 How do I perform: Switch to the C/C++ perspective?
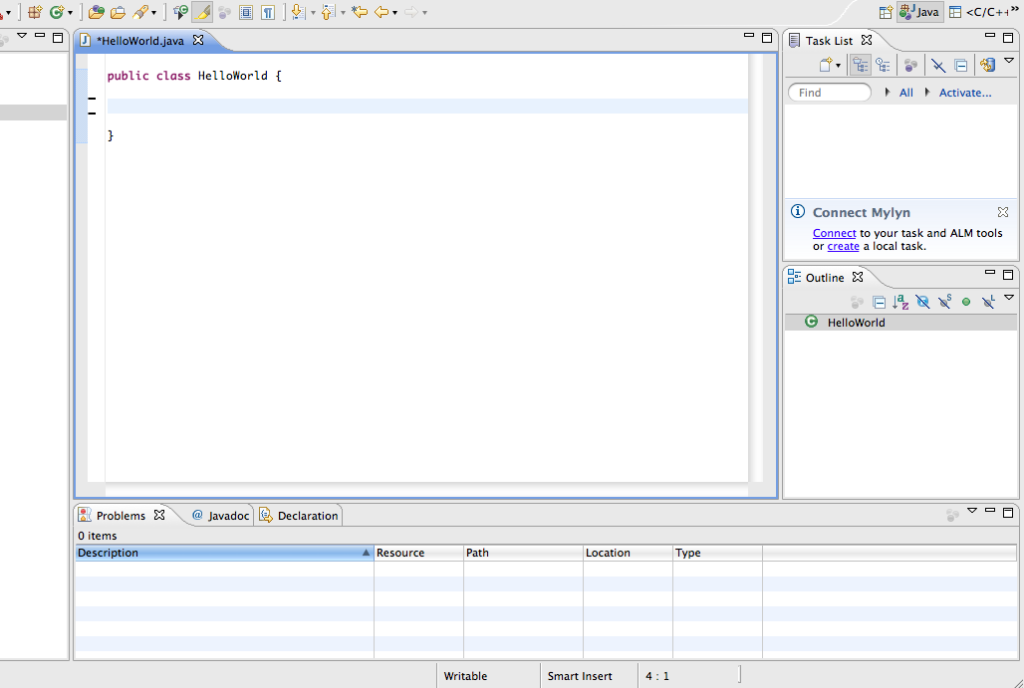tap(978, 12)
